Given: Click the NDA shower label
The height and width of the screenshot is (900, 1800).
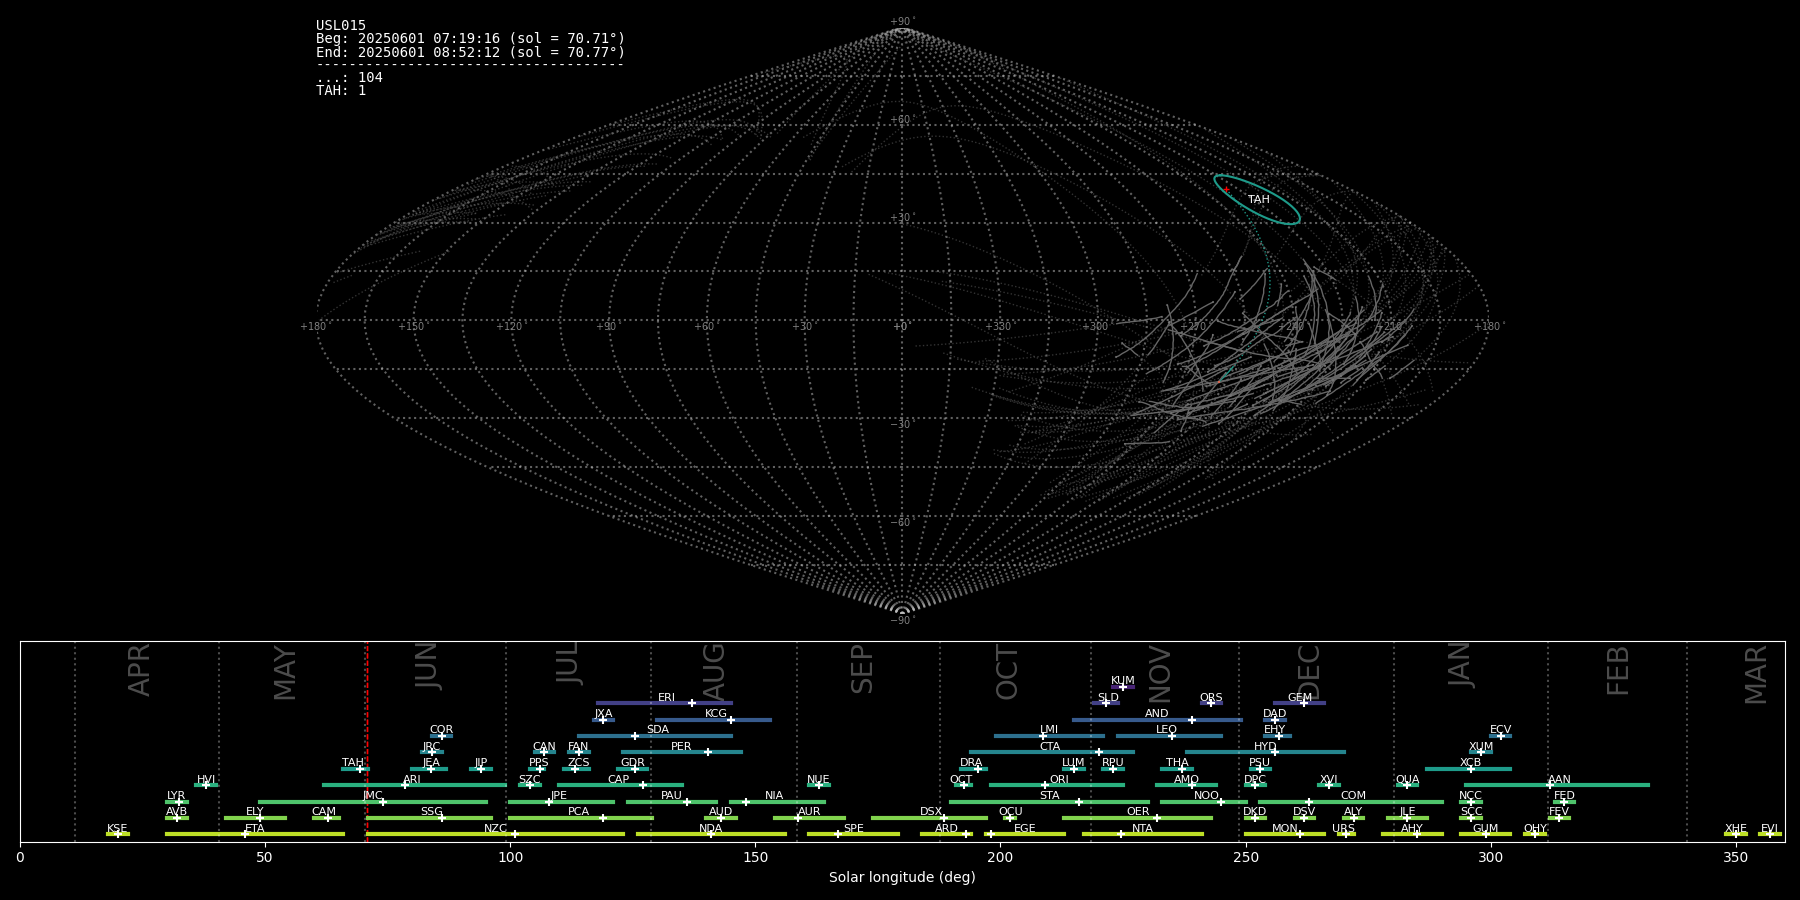Looking at the screenshot, I should pyautogui.click(x=710, y=829).
